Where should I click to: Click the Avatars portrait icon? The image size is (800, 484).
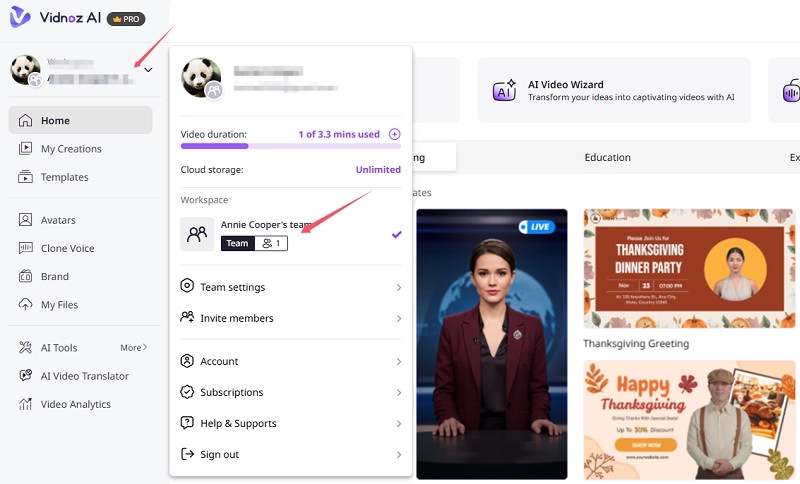(x=25, y=220)
